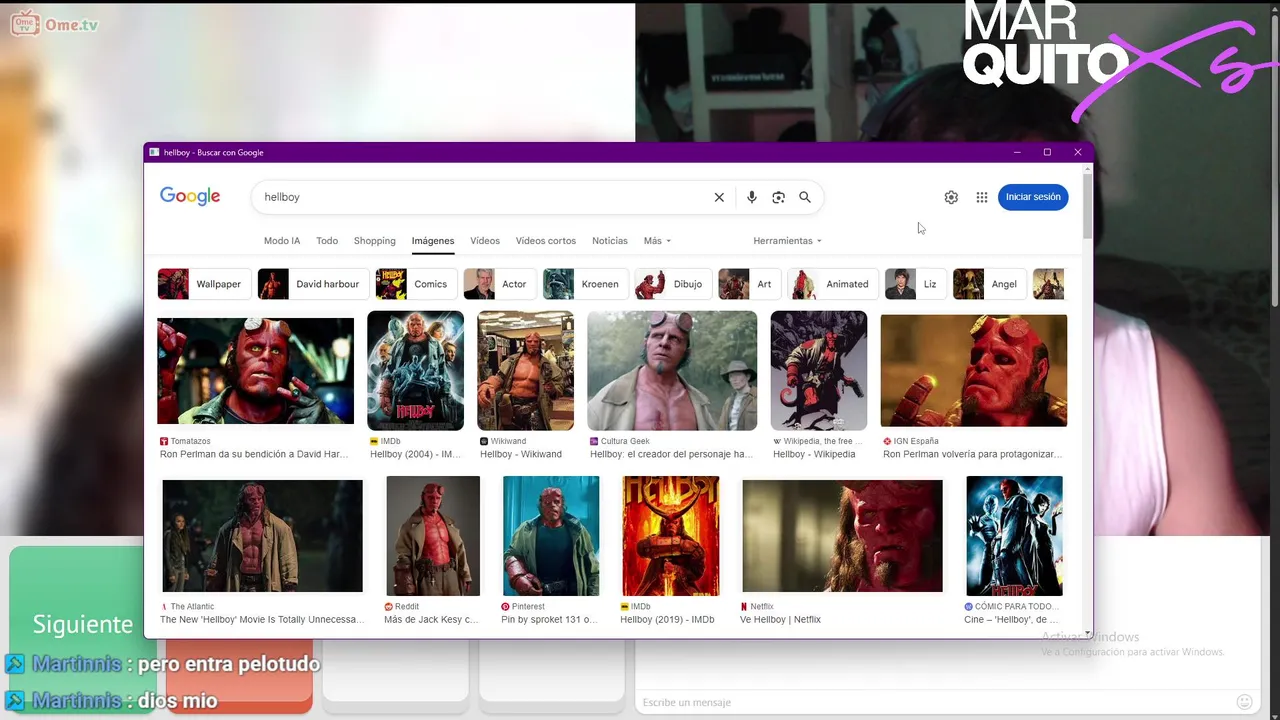Select the Kroenen filter chip
This screenshot has height=720, width=1280.
click(585, 284)
